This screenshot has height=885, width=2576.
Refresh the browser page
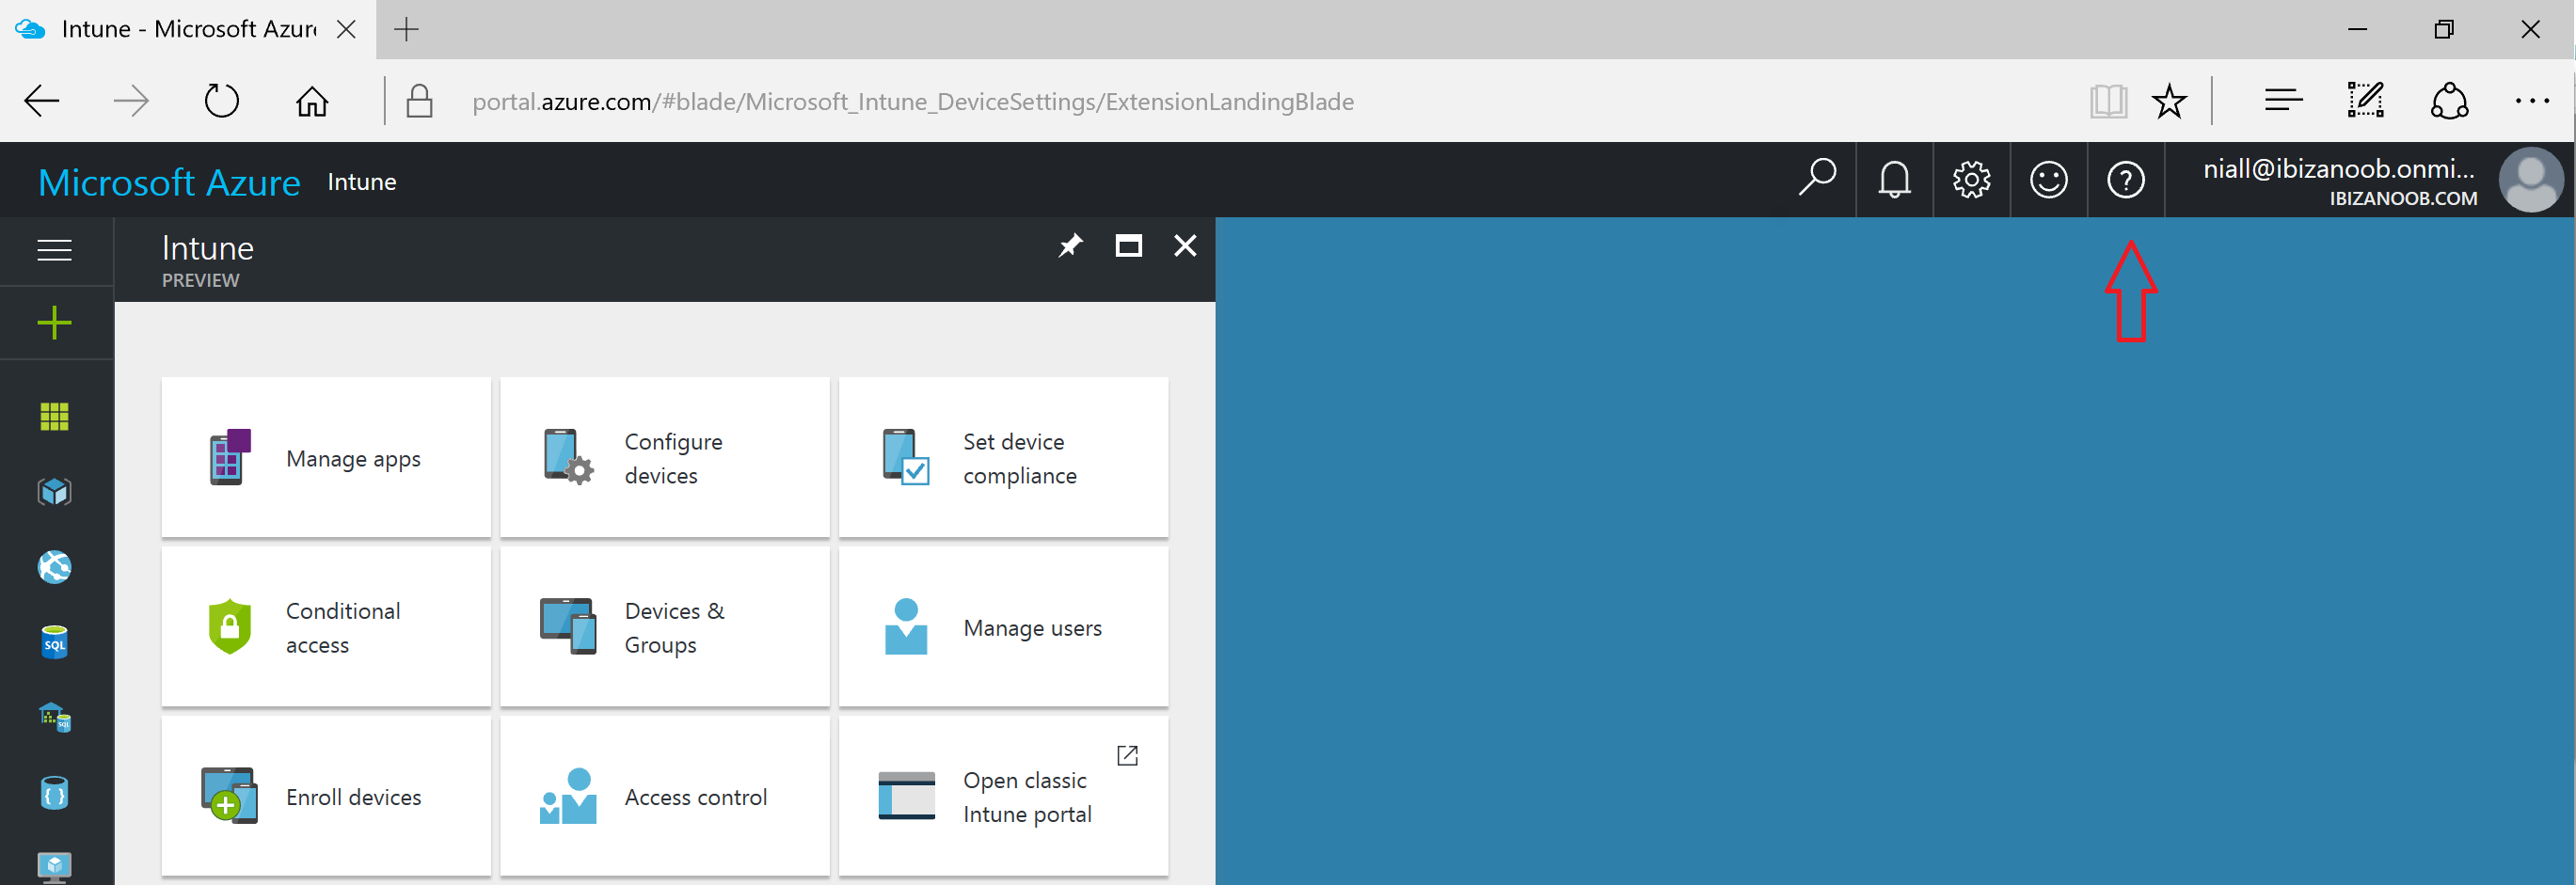pyautogui.click(x=221, y=101)
